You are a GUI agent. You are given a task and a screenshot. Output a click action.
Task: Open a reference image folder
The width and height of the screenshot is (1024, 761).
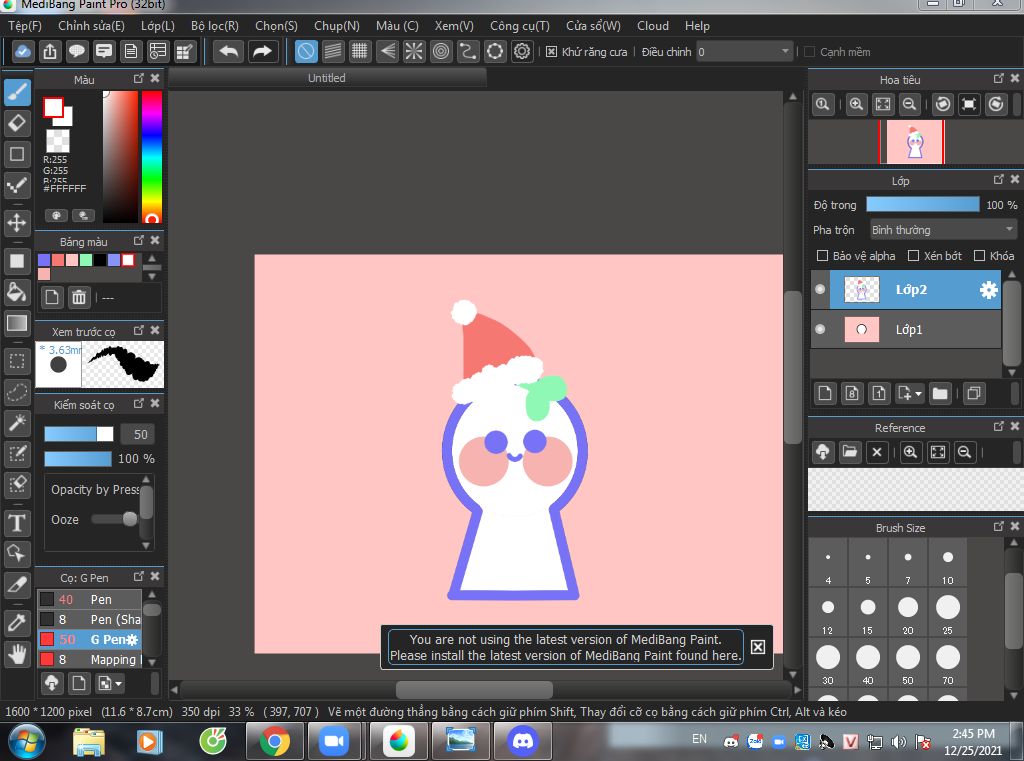point(850,452)
